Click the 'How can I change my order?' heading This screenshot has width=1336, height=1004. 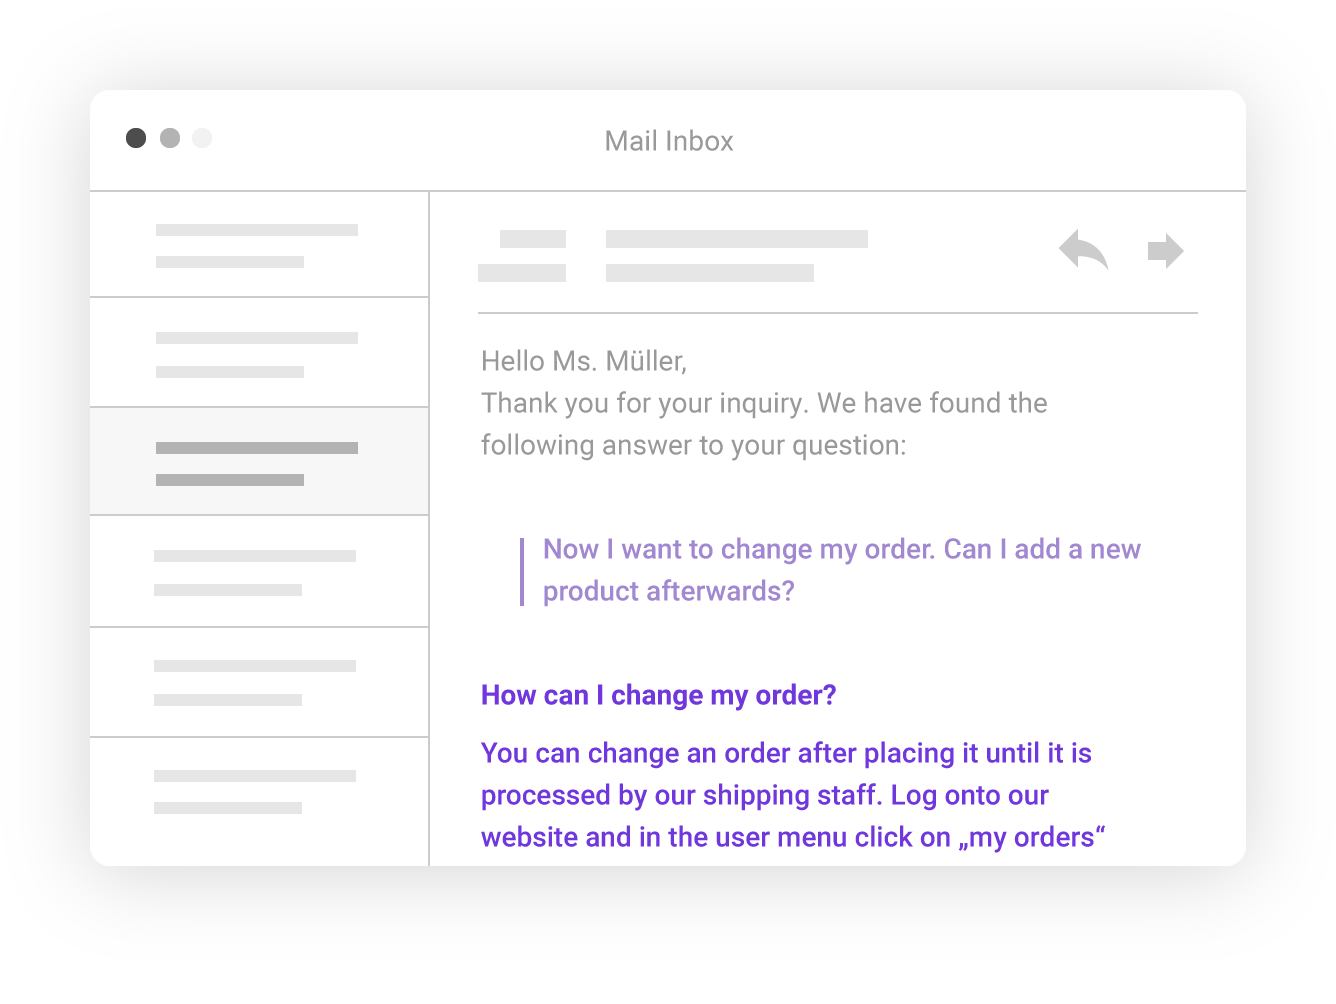[658, 695]
